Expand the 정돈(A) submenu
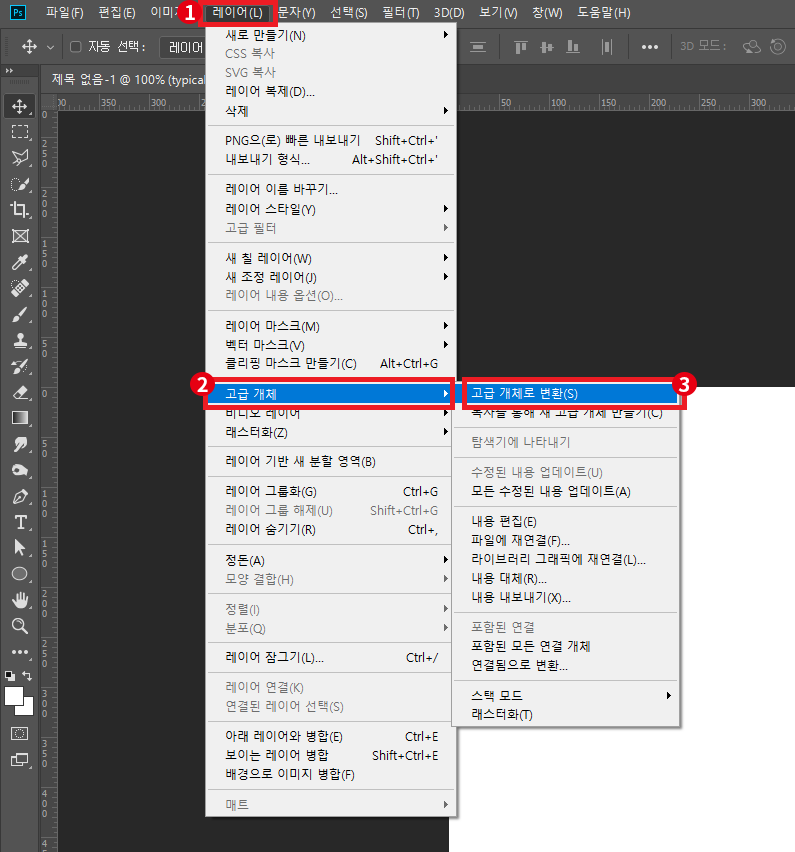The width and height of the screenshot is (795, 852). (x=331, y=560)
